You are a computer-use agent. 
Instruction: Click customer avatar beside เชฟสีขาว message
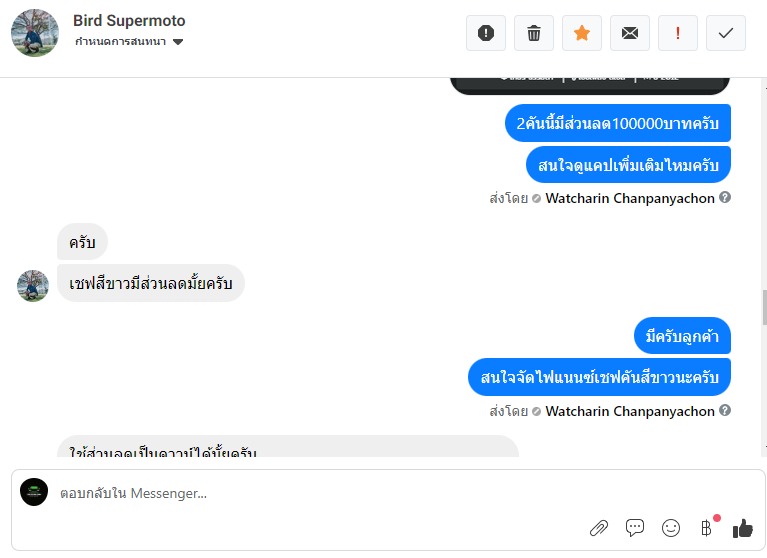(x=33, y=285)
